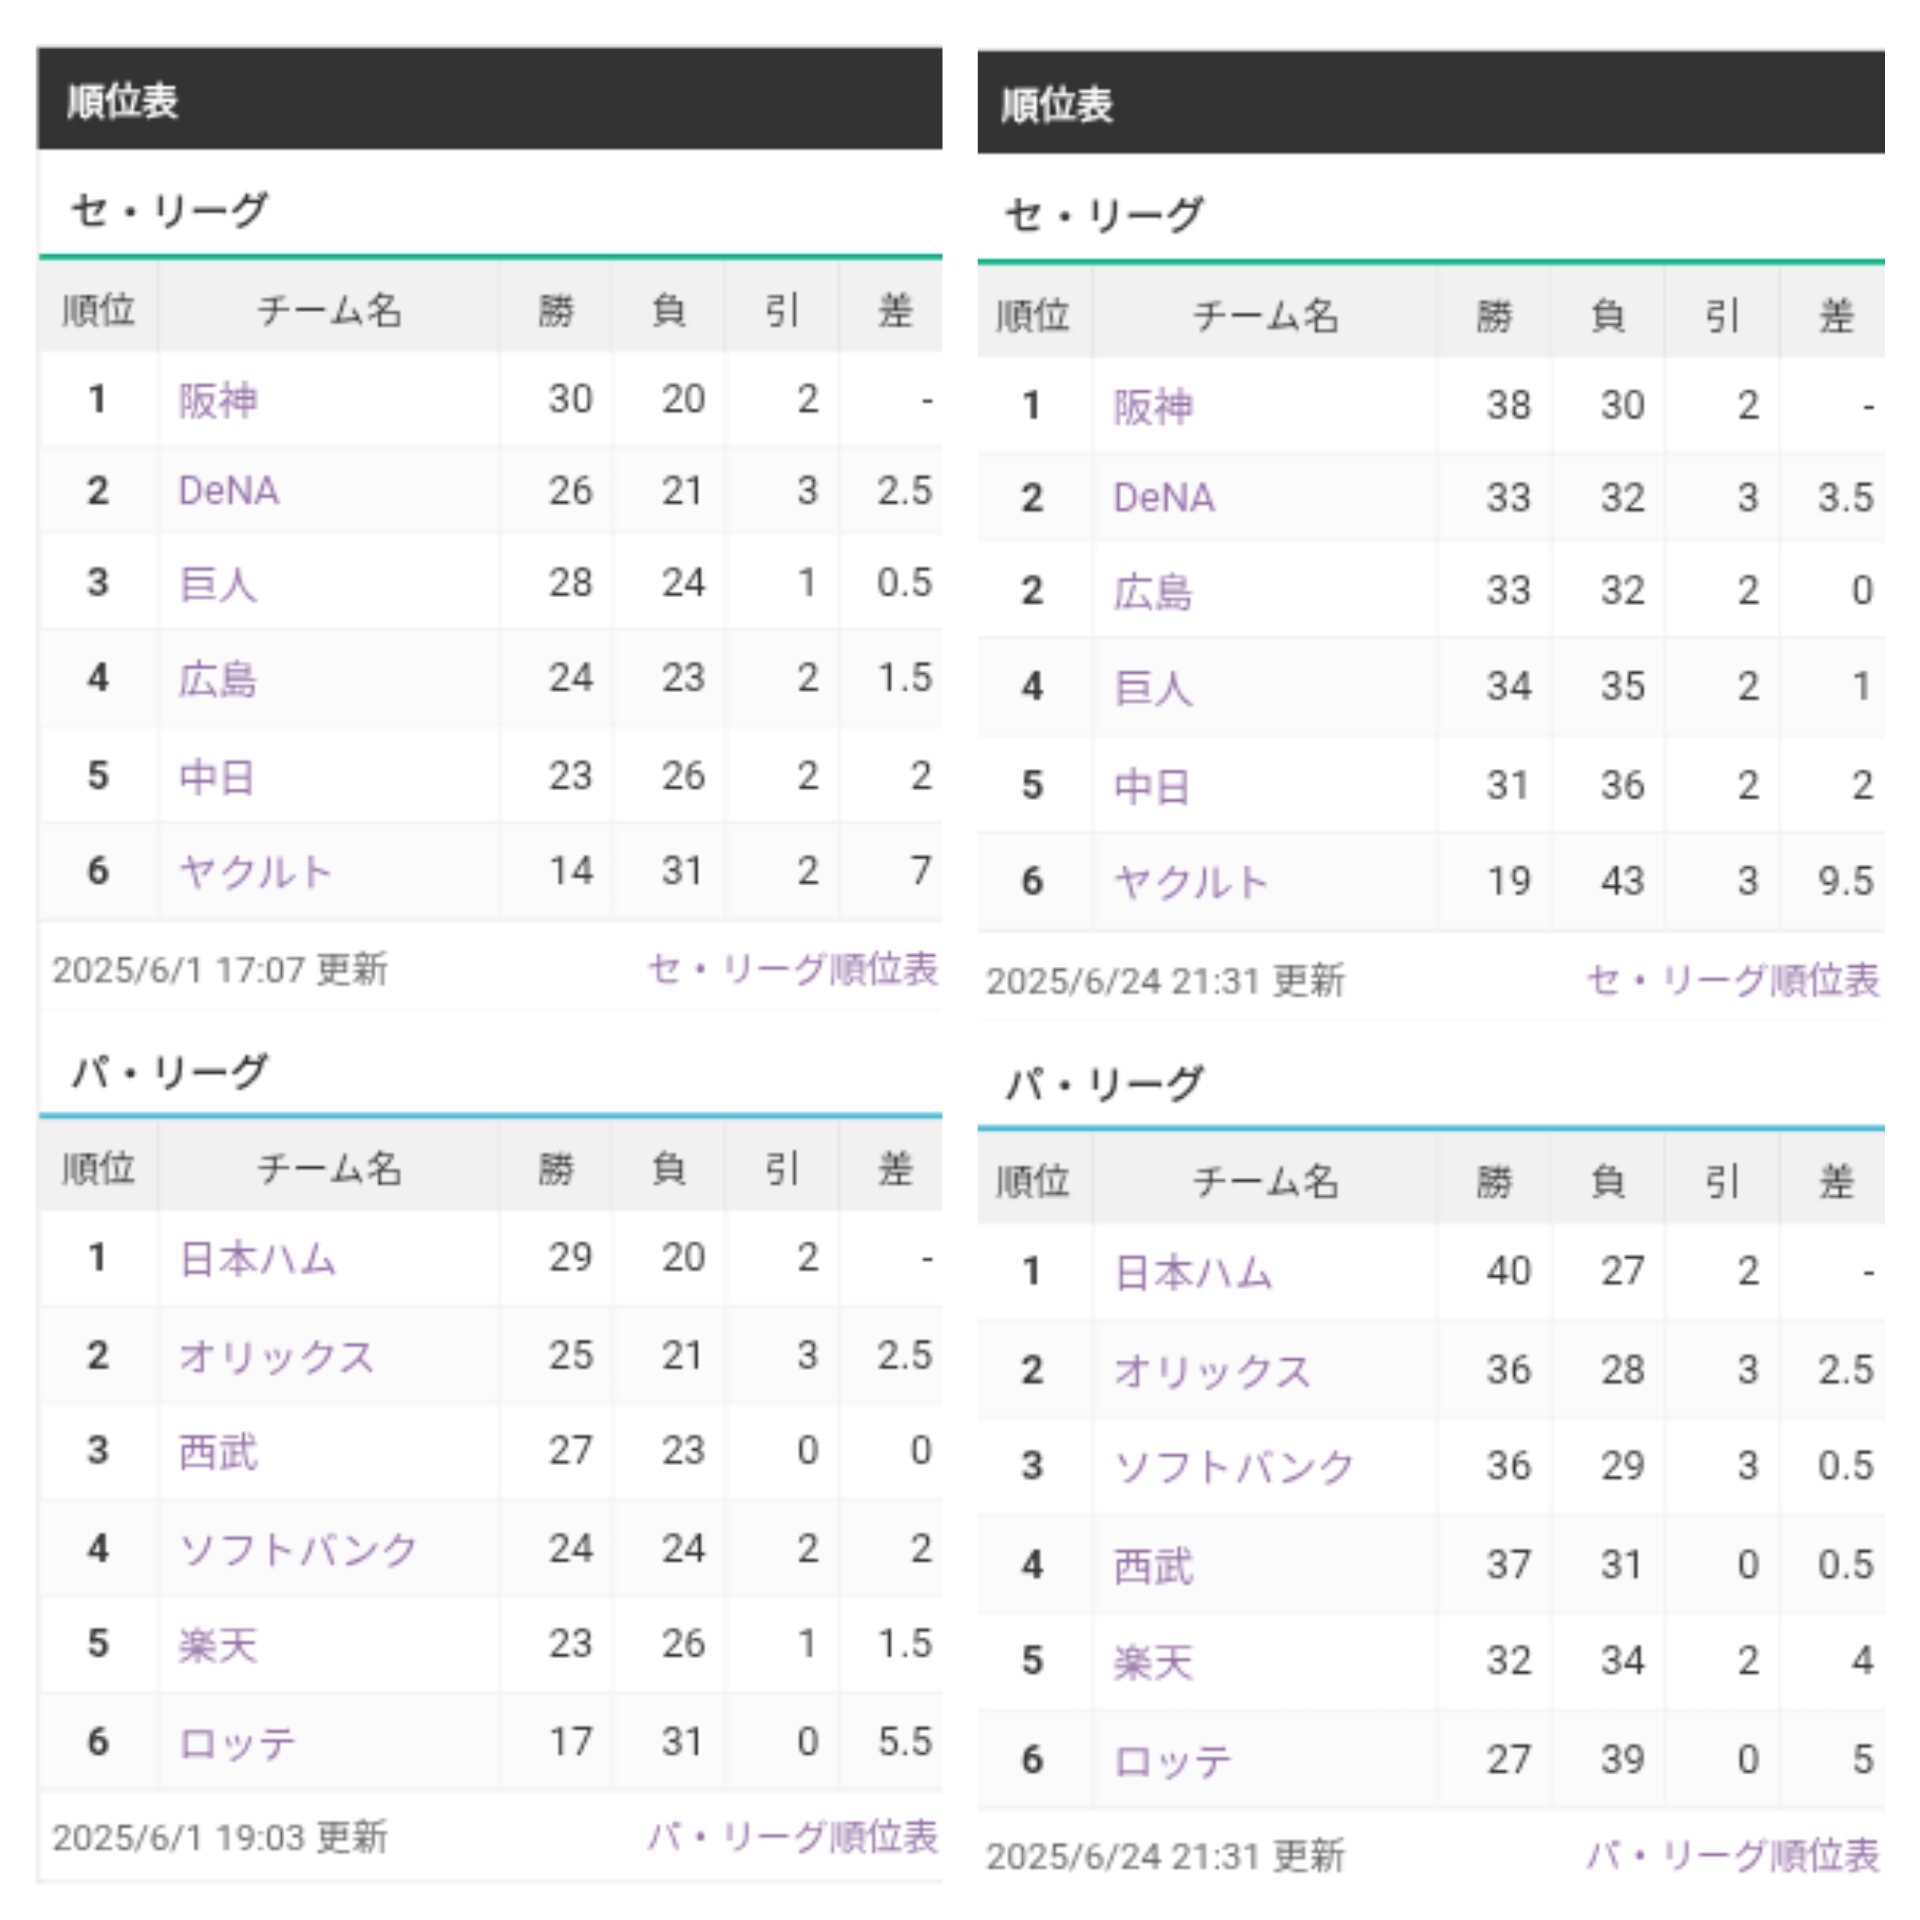Open 広島 ranked 2nd in the right table
The height and width of the screenshot is (1920, 1920).
pyautogui.click(x=1153, y=591)
